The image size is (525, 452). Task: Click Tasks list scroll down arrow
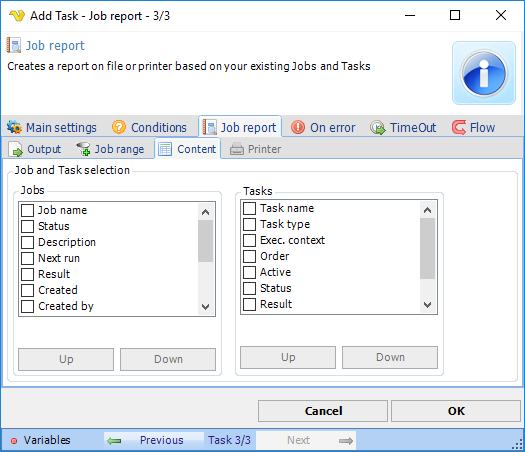click(428, 305)
